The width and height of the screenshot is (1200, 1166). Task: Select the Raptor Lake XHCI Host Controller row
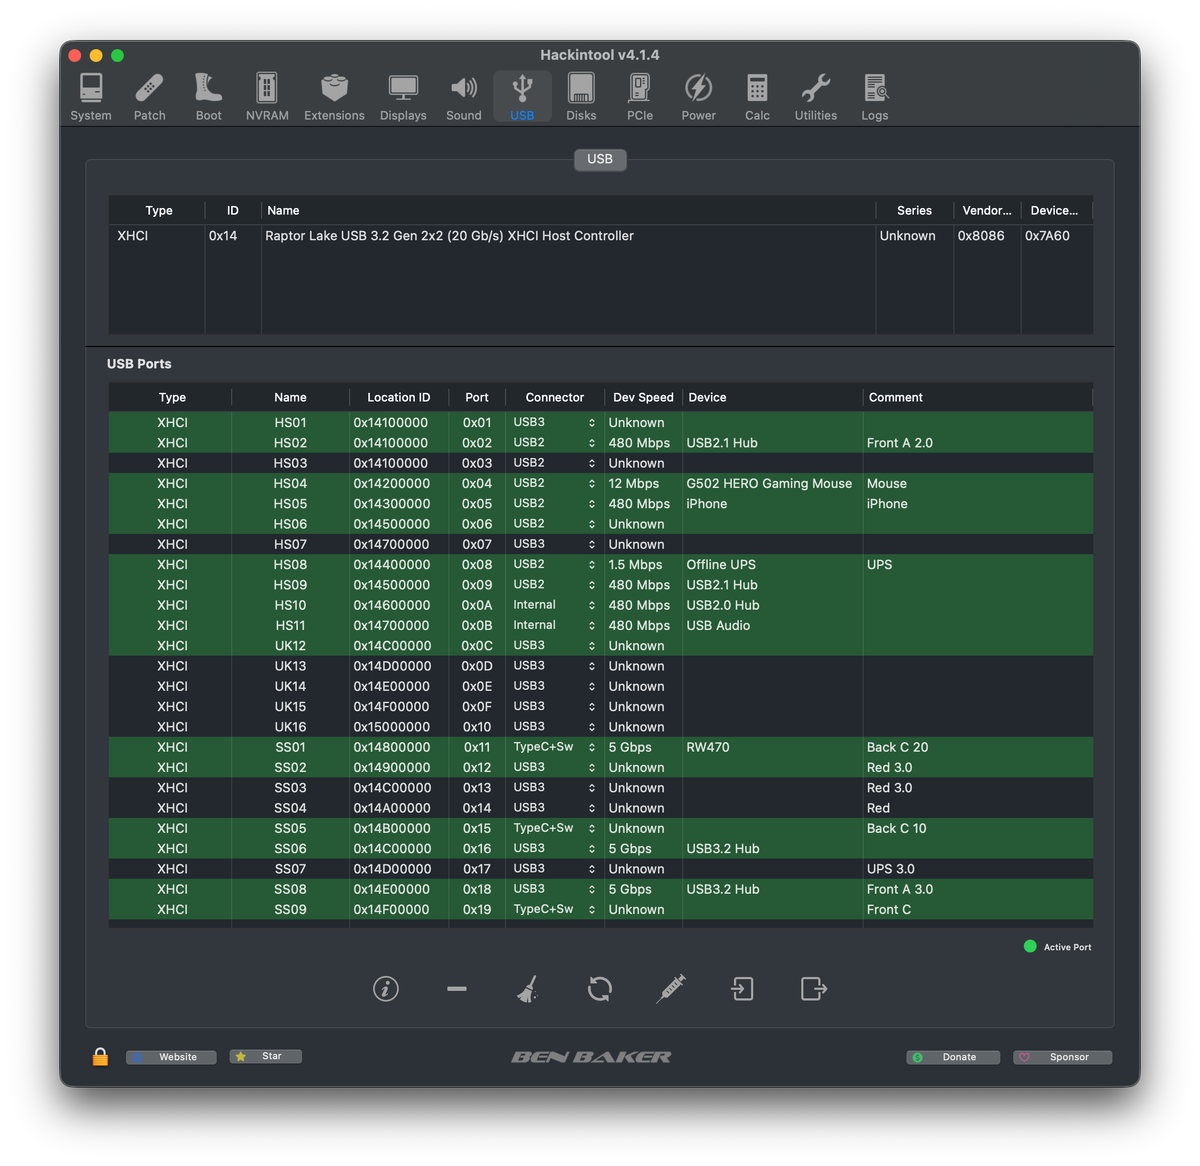(x=600, y=236)
